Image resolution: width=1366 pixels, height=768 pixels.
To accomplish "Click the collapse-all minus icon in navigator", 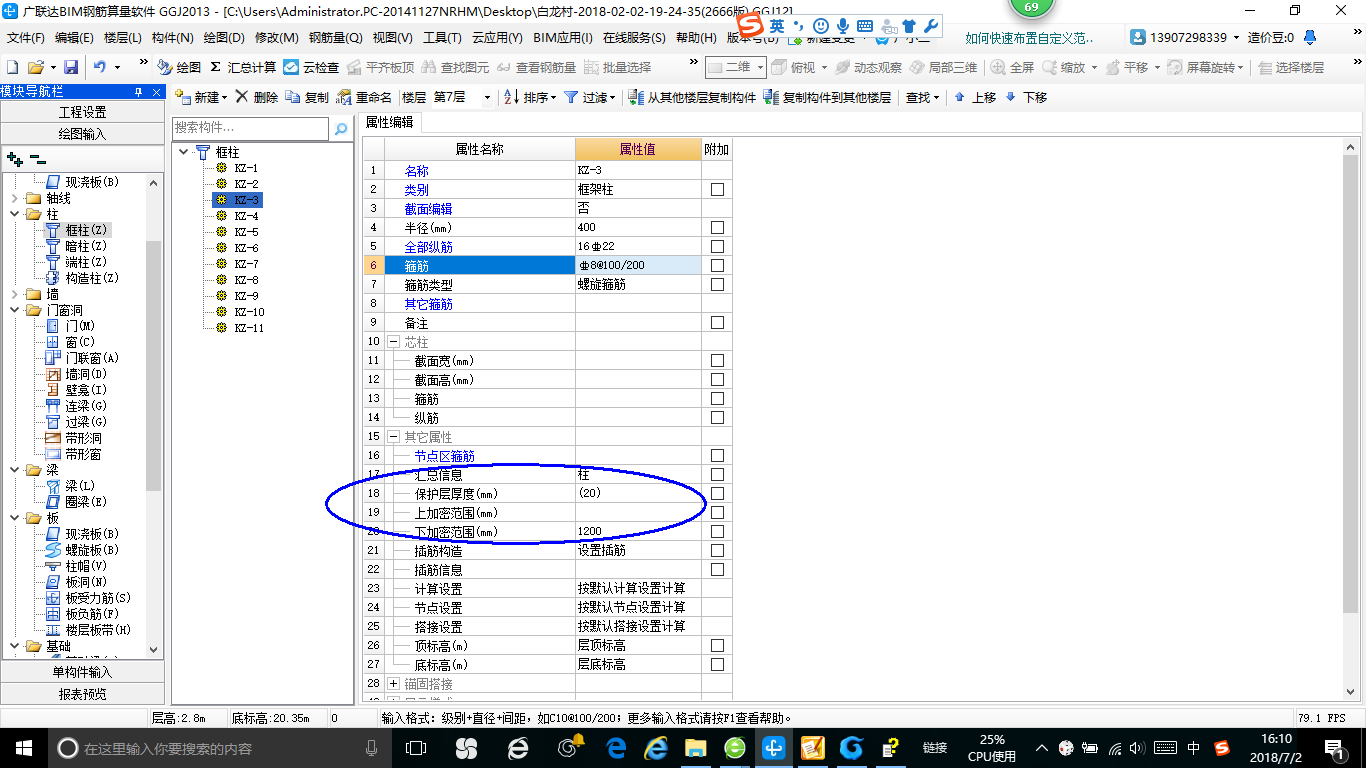I will [x=37, y=159].
